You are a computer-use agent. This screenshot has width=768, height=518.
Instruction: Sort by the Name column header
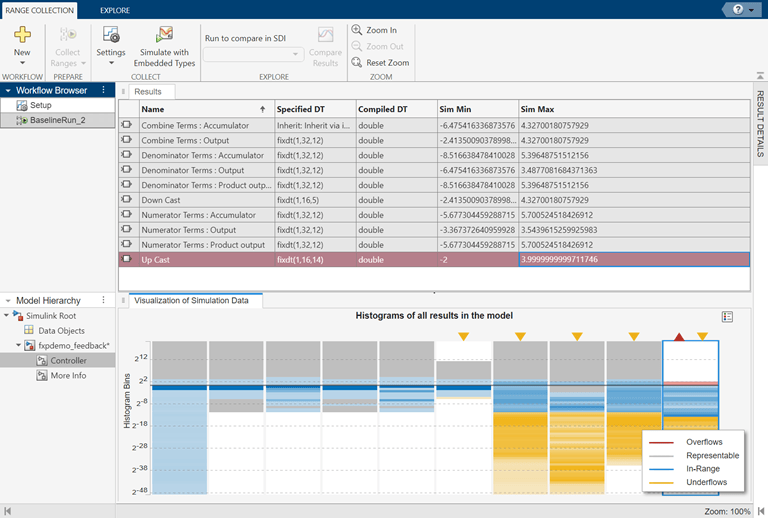[207, 109]
